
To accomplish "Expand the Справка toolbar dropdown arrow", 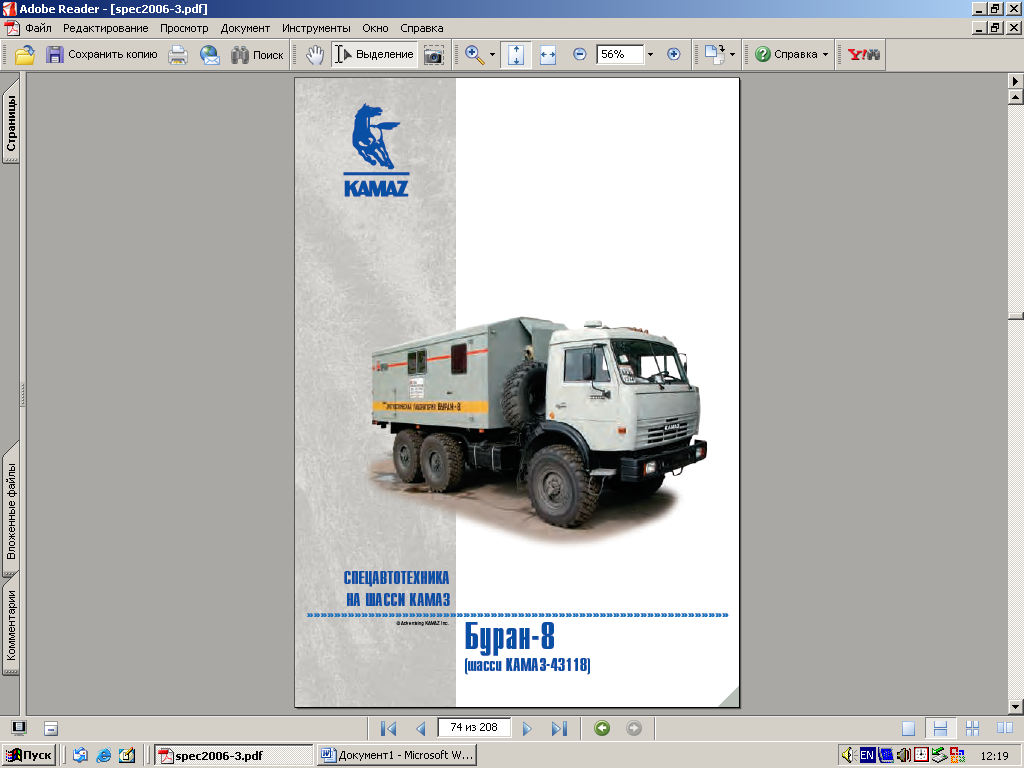I will pyautogui.click(x=825, y=55).
